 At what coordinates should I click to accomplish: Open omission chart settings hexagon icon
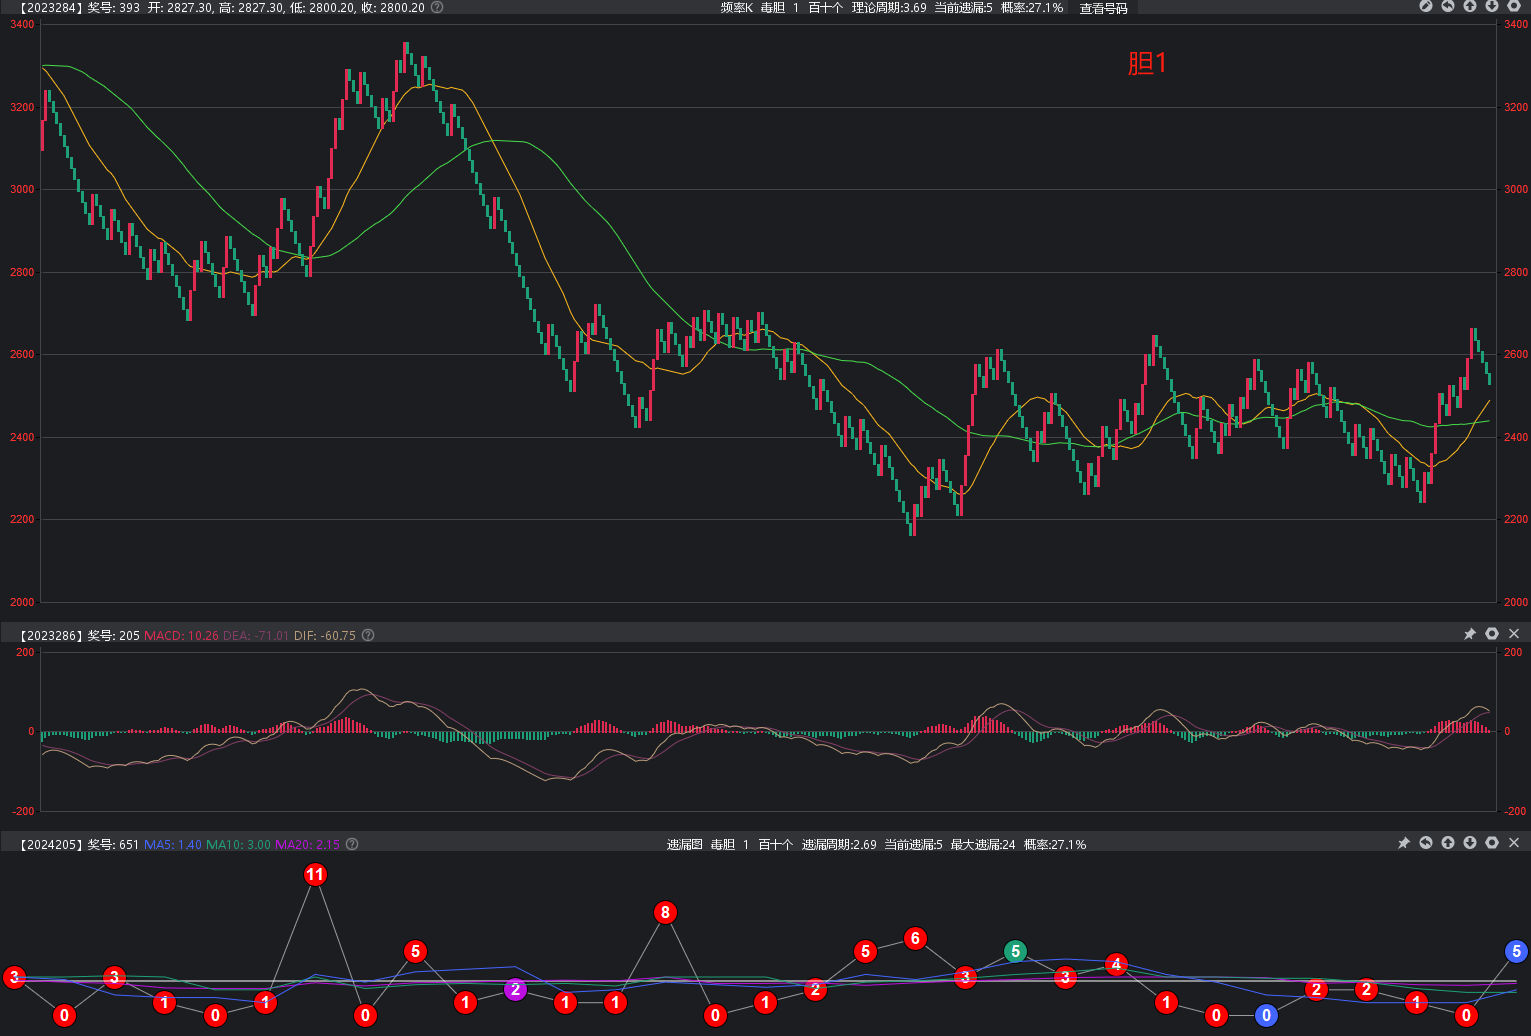click(x=1492, y=843)
